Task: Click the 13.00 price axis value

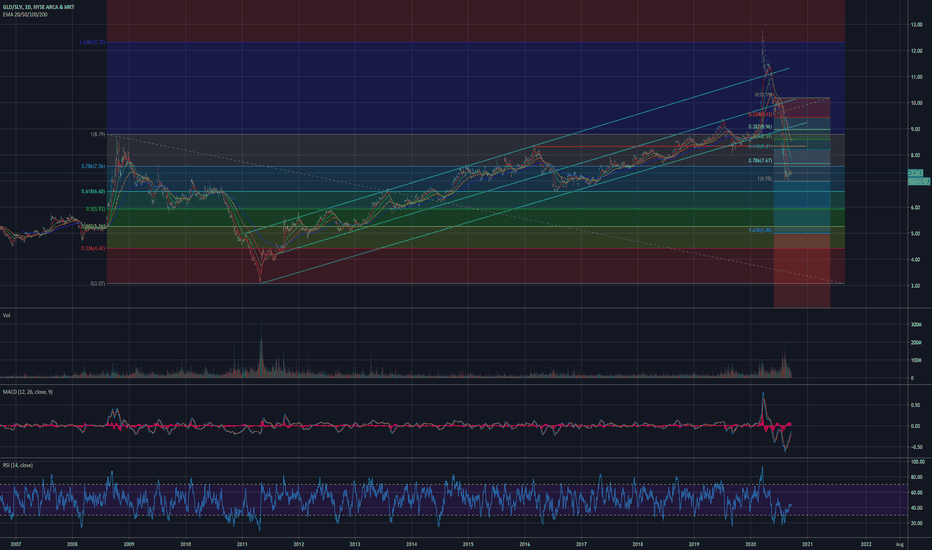Action: pos(916,24)
